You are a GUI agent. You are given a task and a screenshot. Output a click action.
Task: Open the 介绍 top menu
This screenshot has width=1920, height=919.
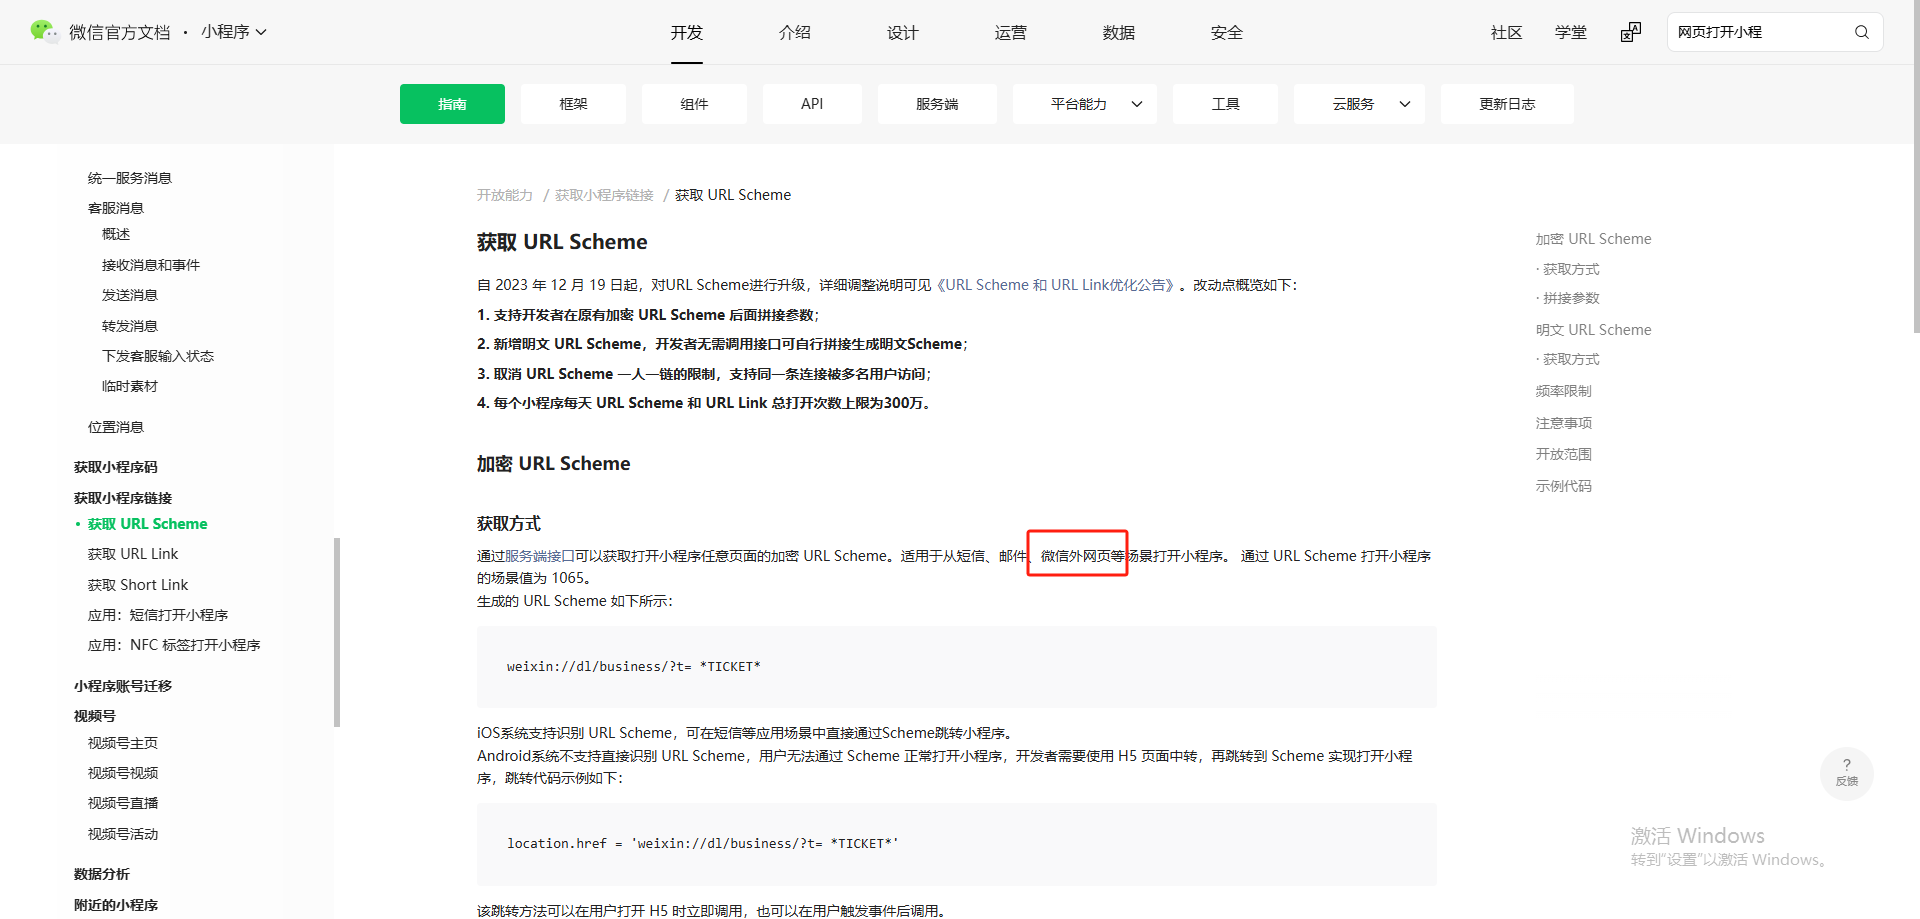point(795,32)
